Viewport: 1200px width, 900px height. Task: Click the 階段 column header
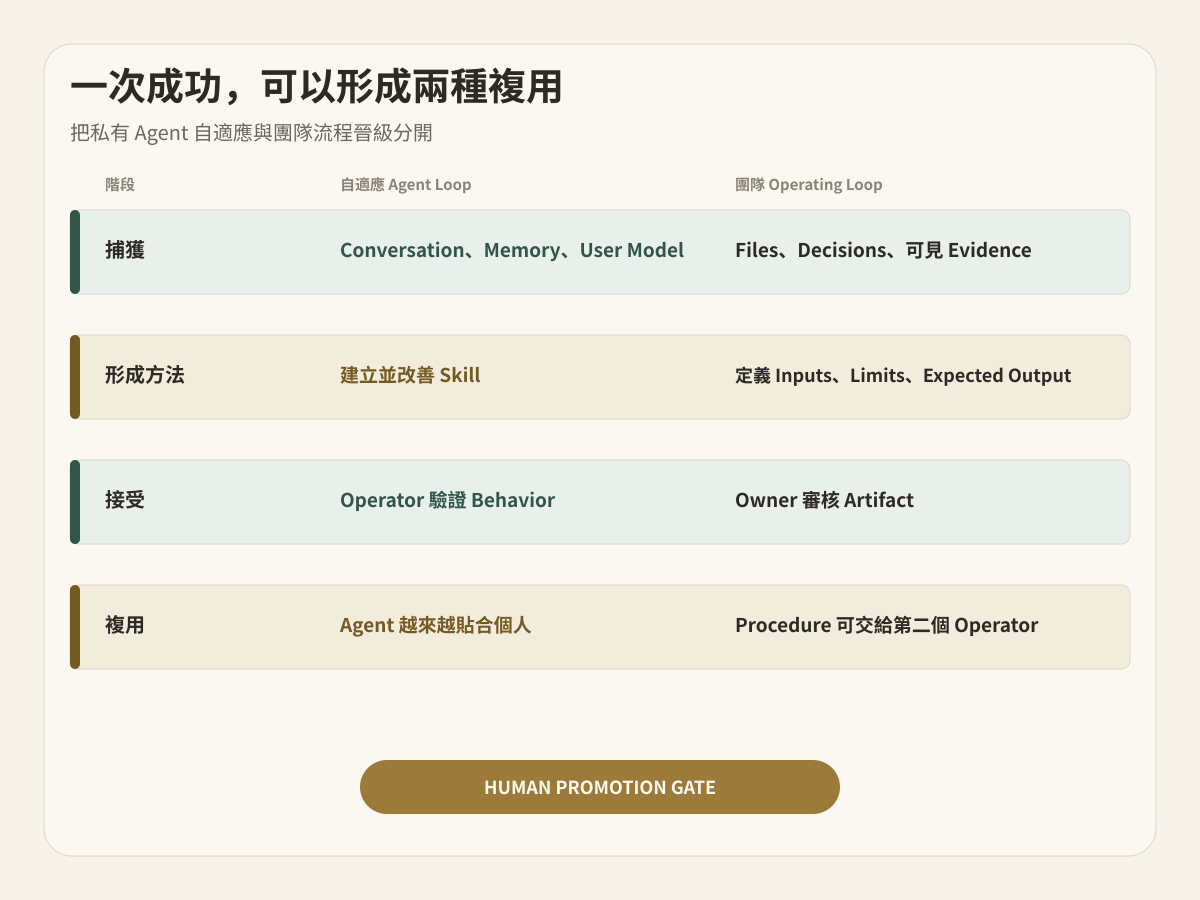pos(120,185)
